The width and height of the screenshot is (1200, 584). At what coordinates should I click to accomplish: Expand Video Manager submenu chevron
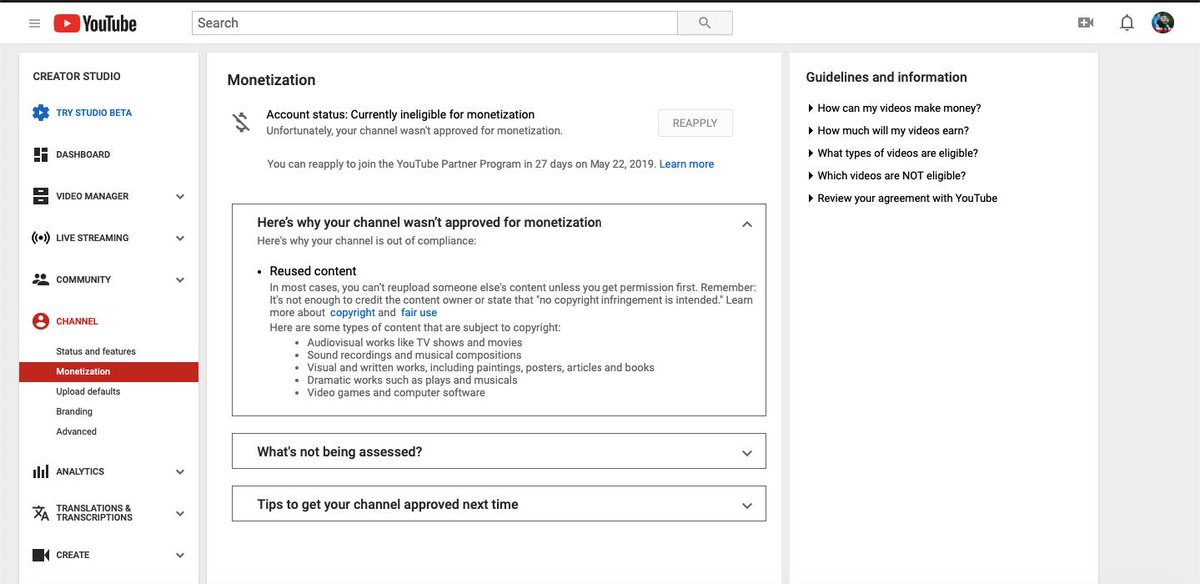pos(180,197)
